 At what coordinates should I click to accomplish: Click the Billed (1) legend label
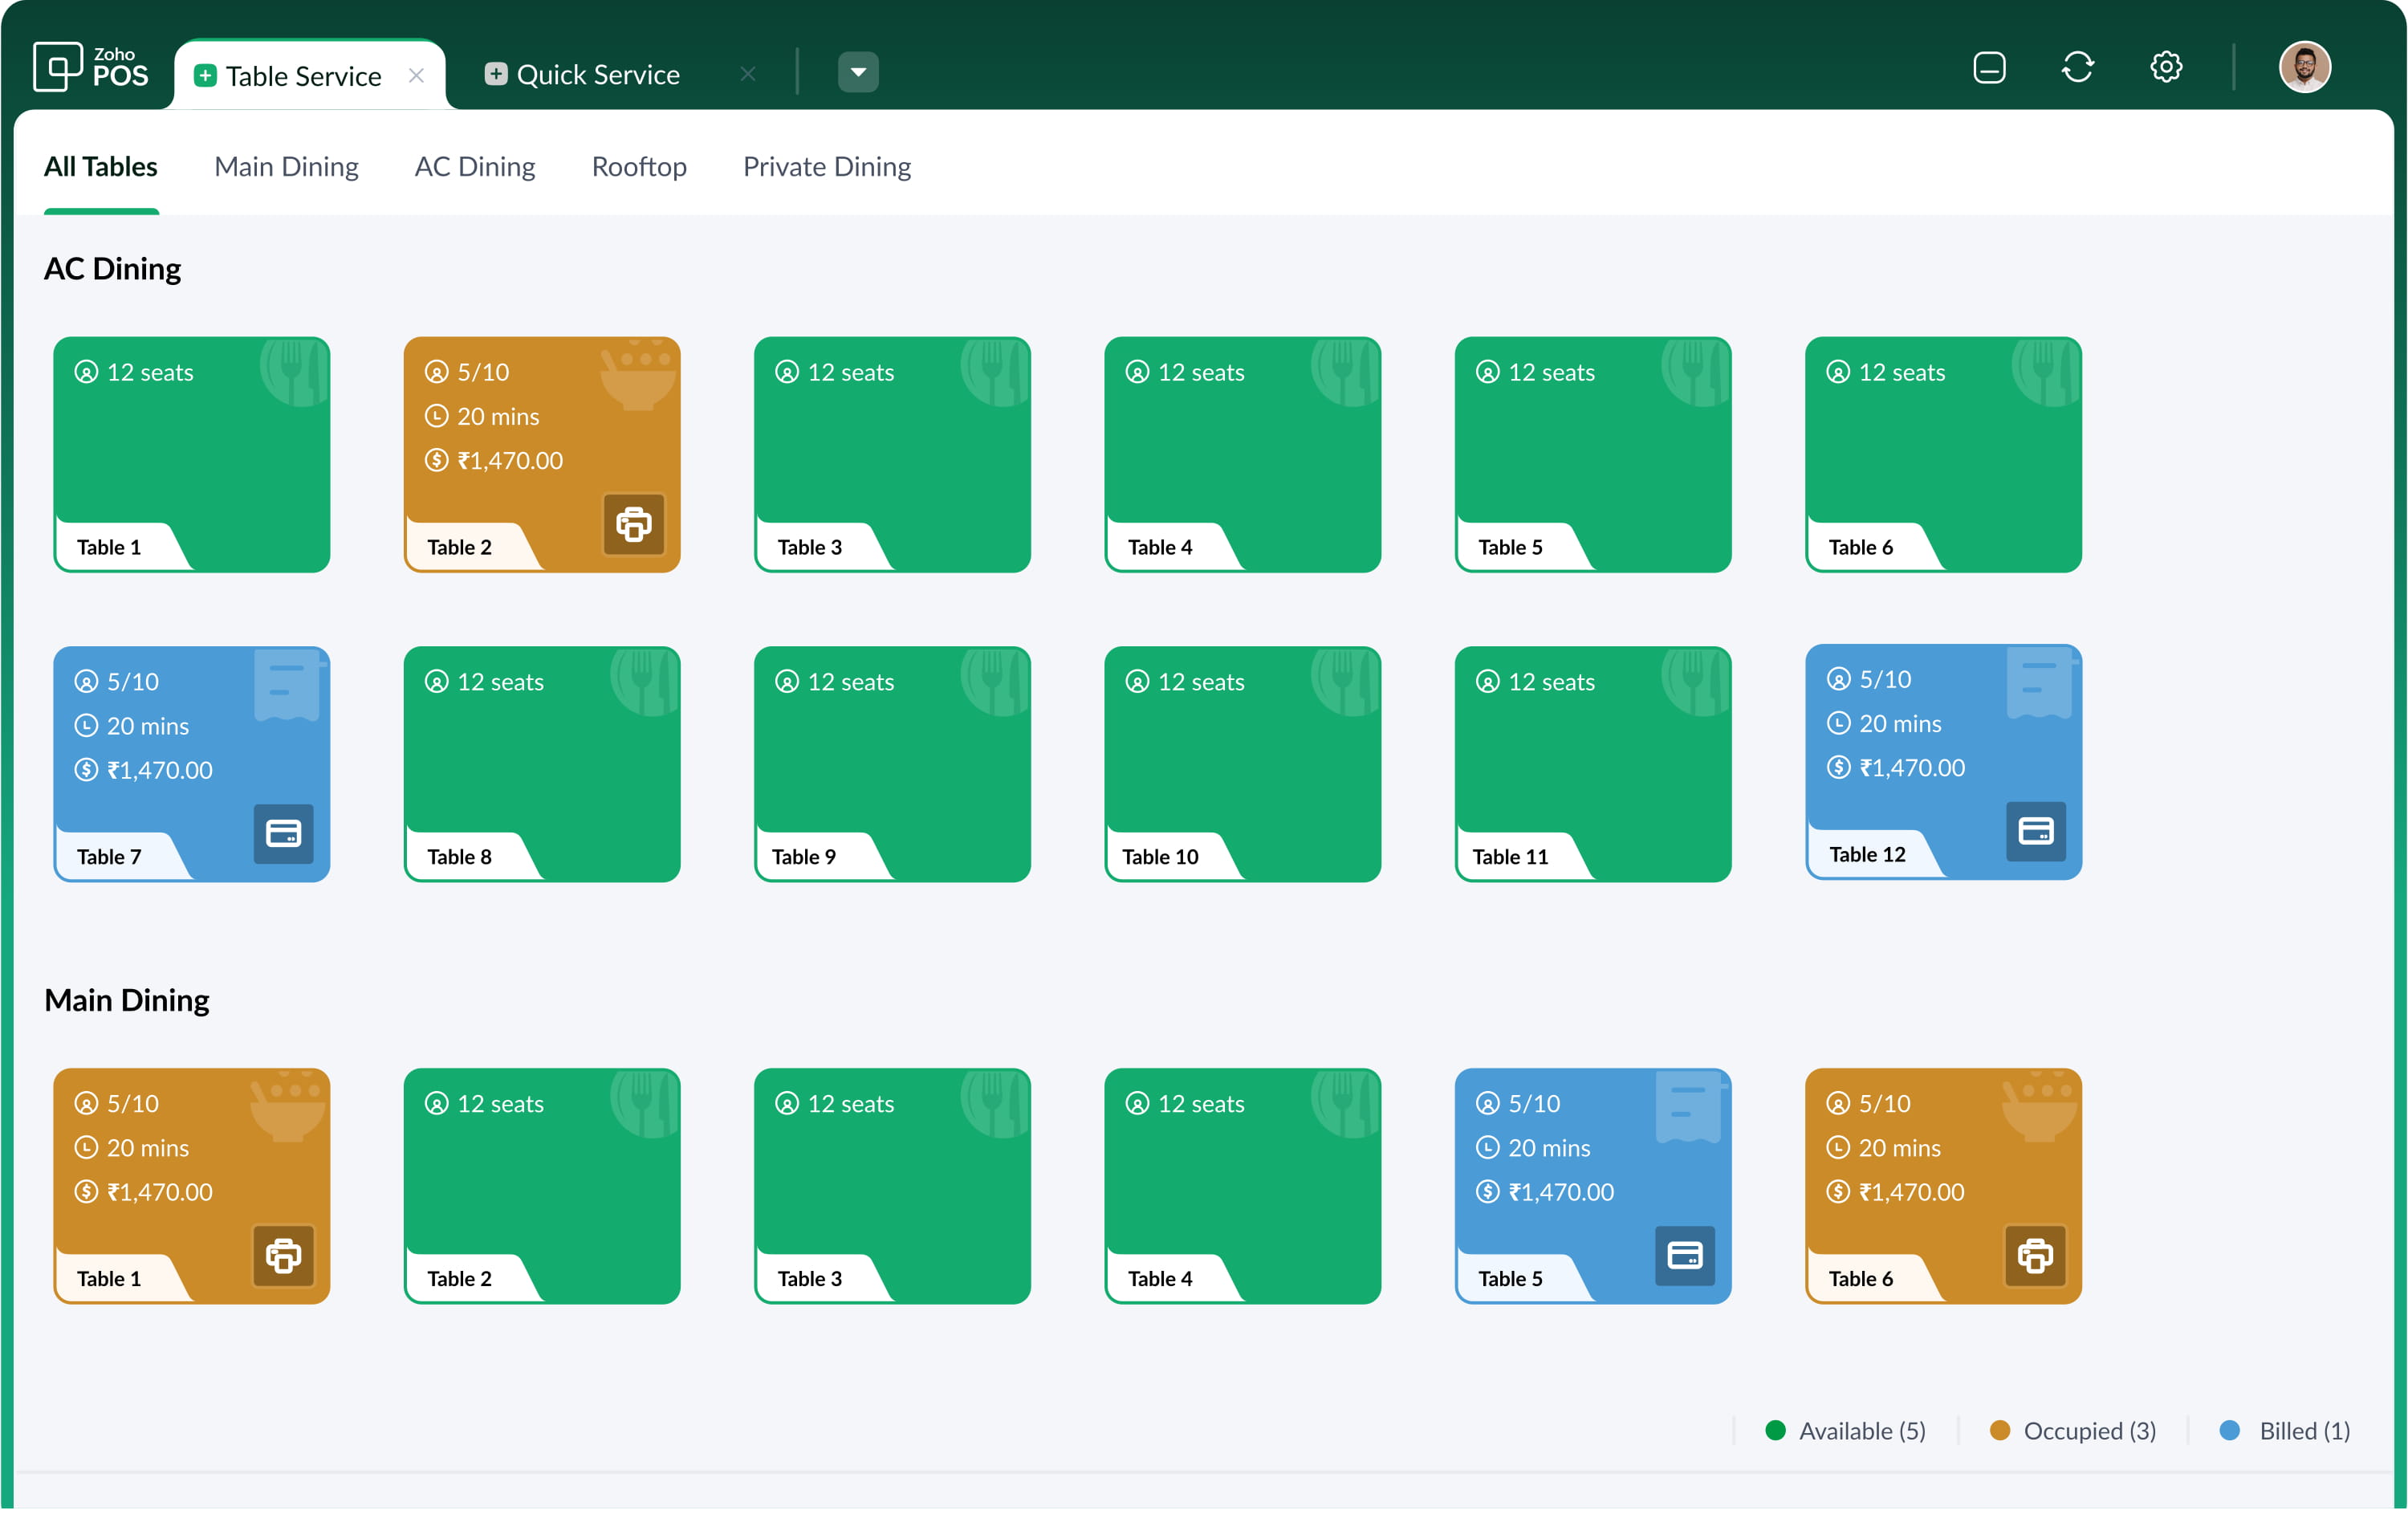pos(2304,1431)
